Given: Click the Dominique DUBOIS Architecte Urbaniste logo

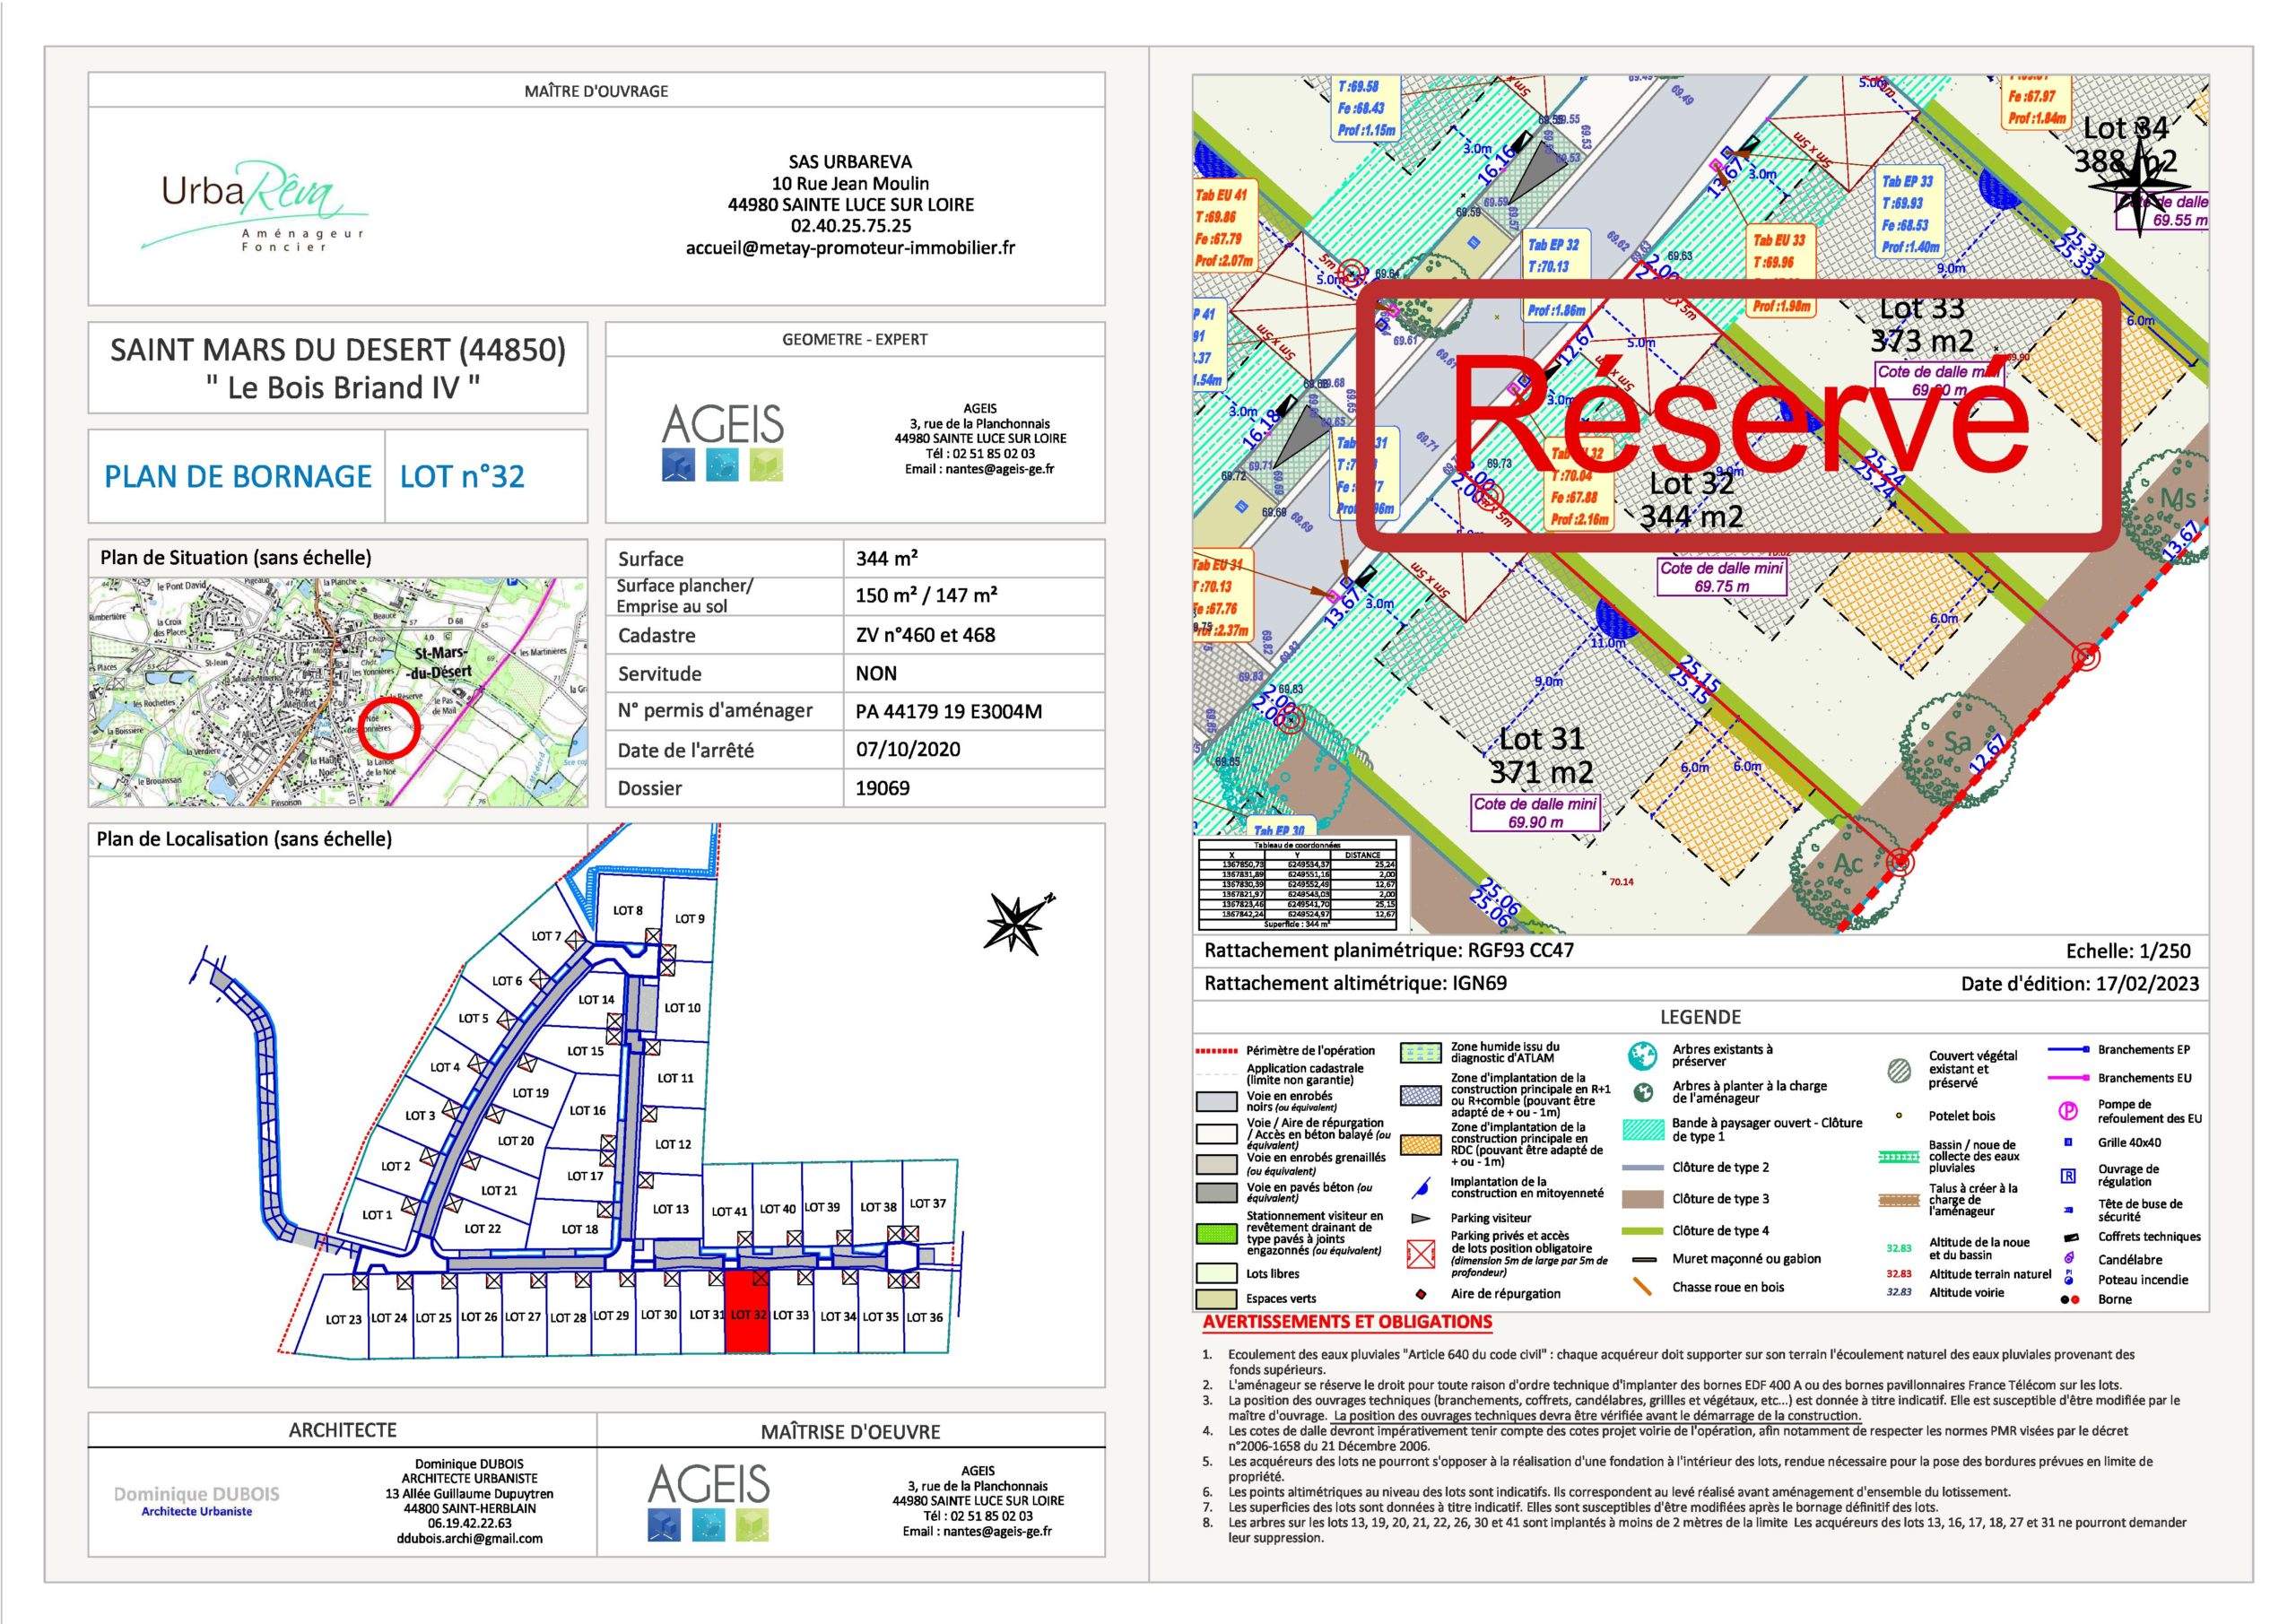Looking at the screenshot, I should (x=197, y=1501).
